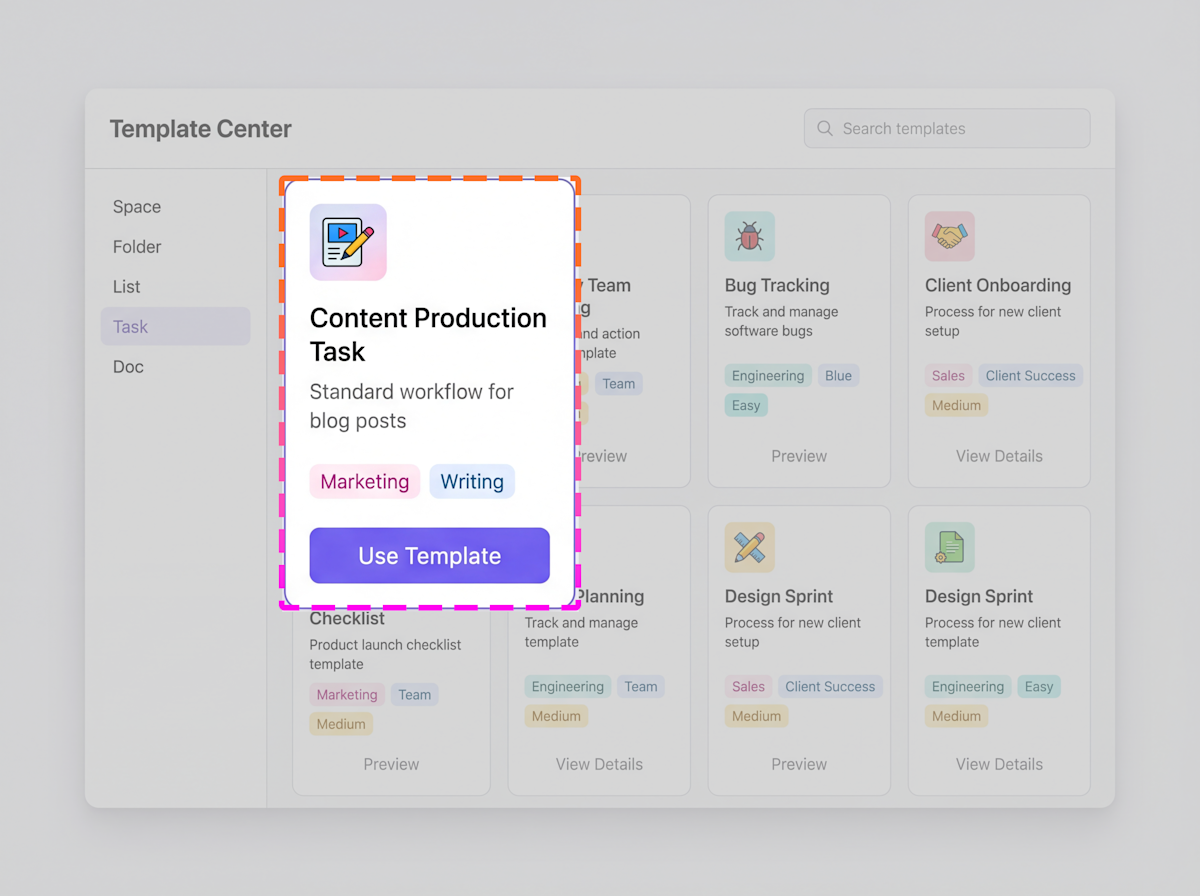
Task: Click Engineering tag on the Planning card
Action: coord(568,687)
